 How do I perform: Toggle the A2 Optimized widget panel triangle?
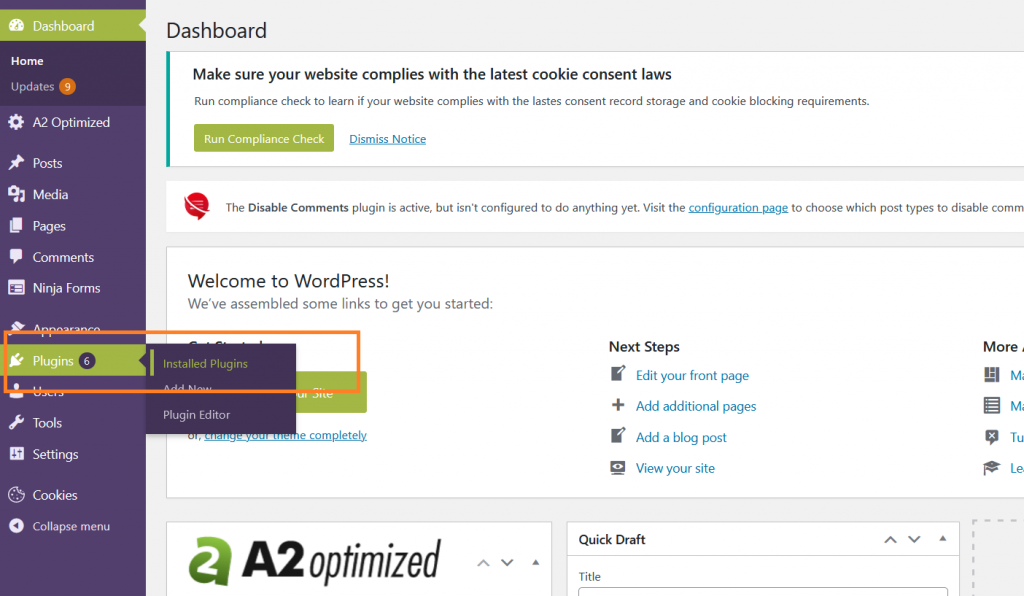click(536, 562)
